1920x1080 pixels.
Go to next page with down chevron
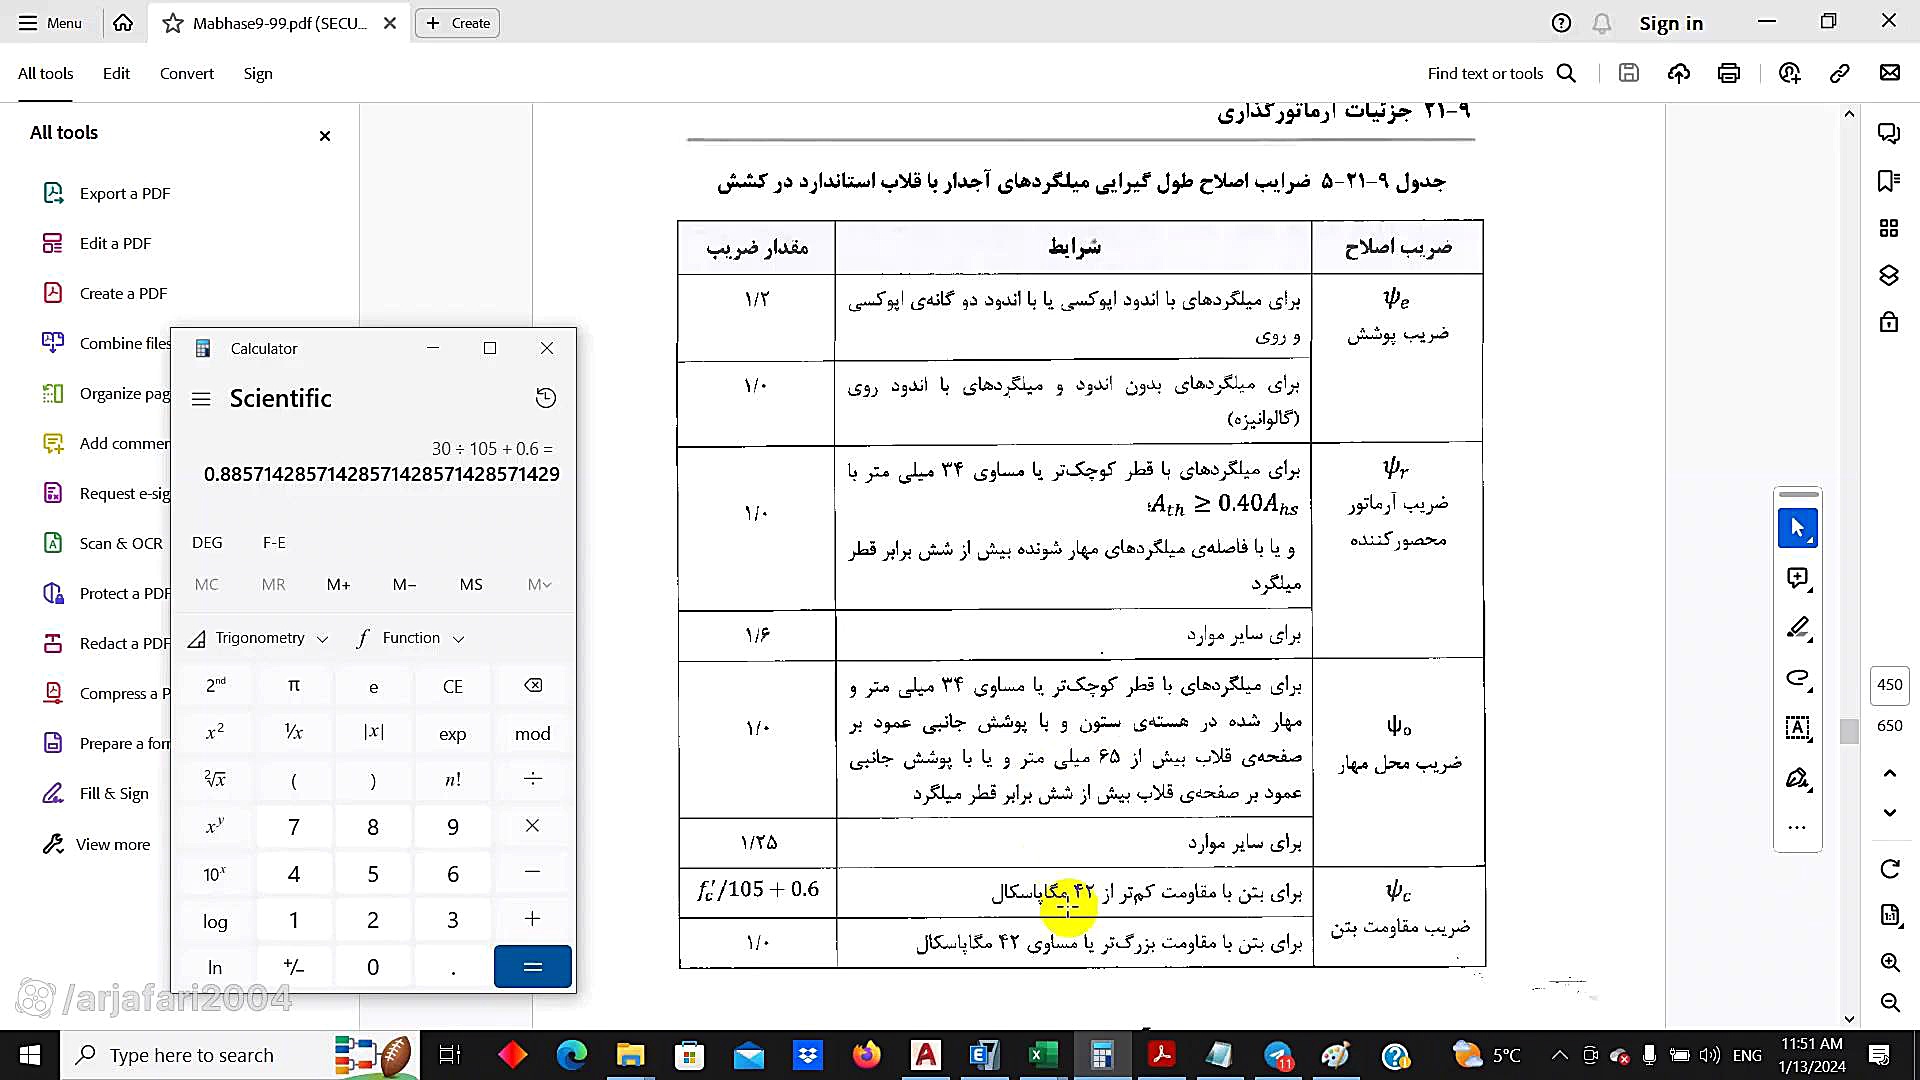coord(1890,813)
